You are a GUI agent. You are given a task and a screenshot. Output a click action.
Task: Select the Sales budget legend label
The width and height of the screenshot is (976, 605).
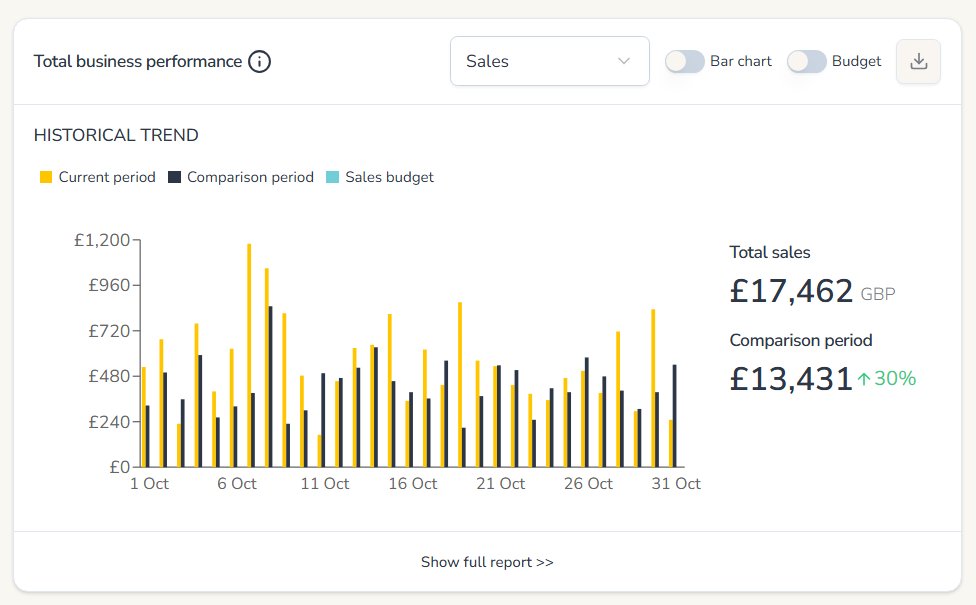[x=388, y=177]
